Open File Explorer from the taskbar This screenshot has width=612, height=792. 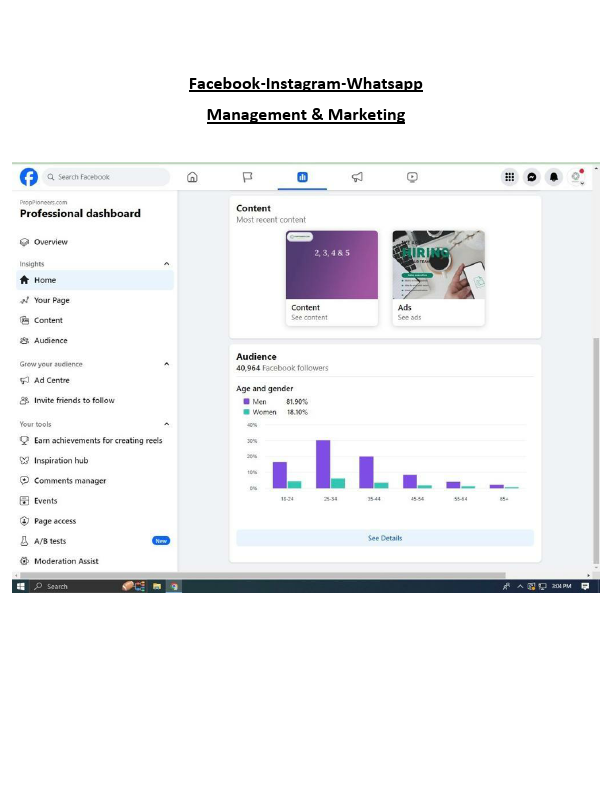pyautogui.click(x=157, y=586)
